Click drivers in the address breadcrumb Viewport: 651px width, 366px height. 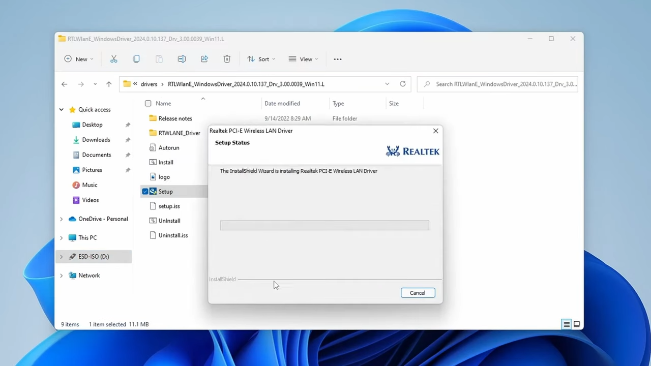tap(149, 84)
